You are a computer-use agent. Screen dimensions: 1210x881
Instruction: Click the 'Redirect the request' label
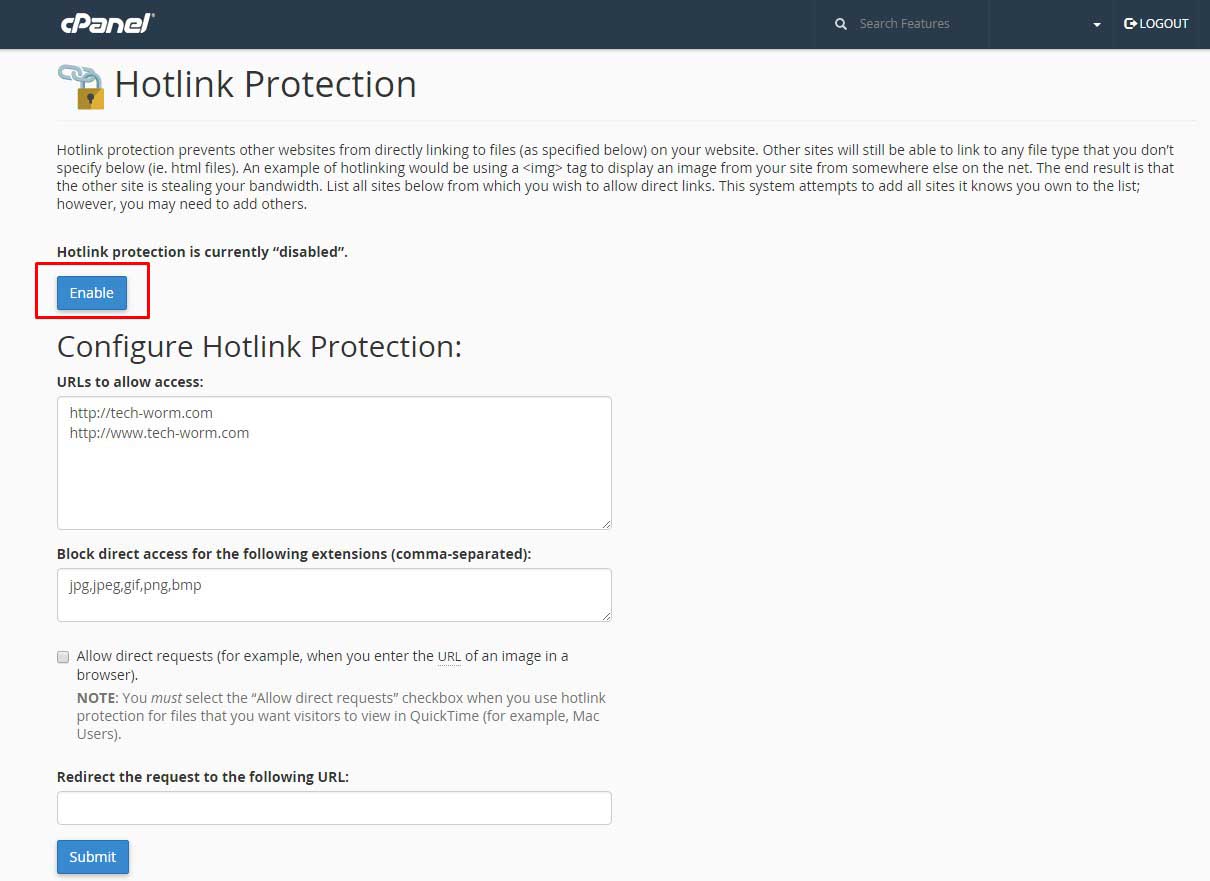pyautogui.click(x=203, y=777)
